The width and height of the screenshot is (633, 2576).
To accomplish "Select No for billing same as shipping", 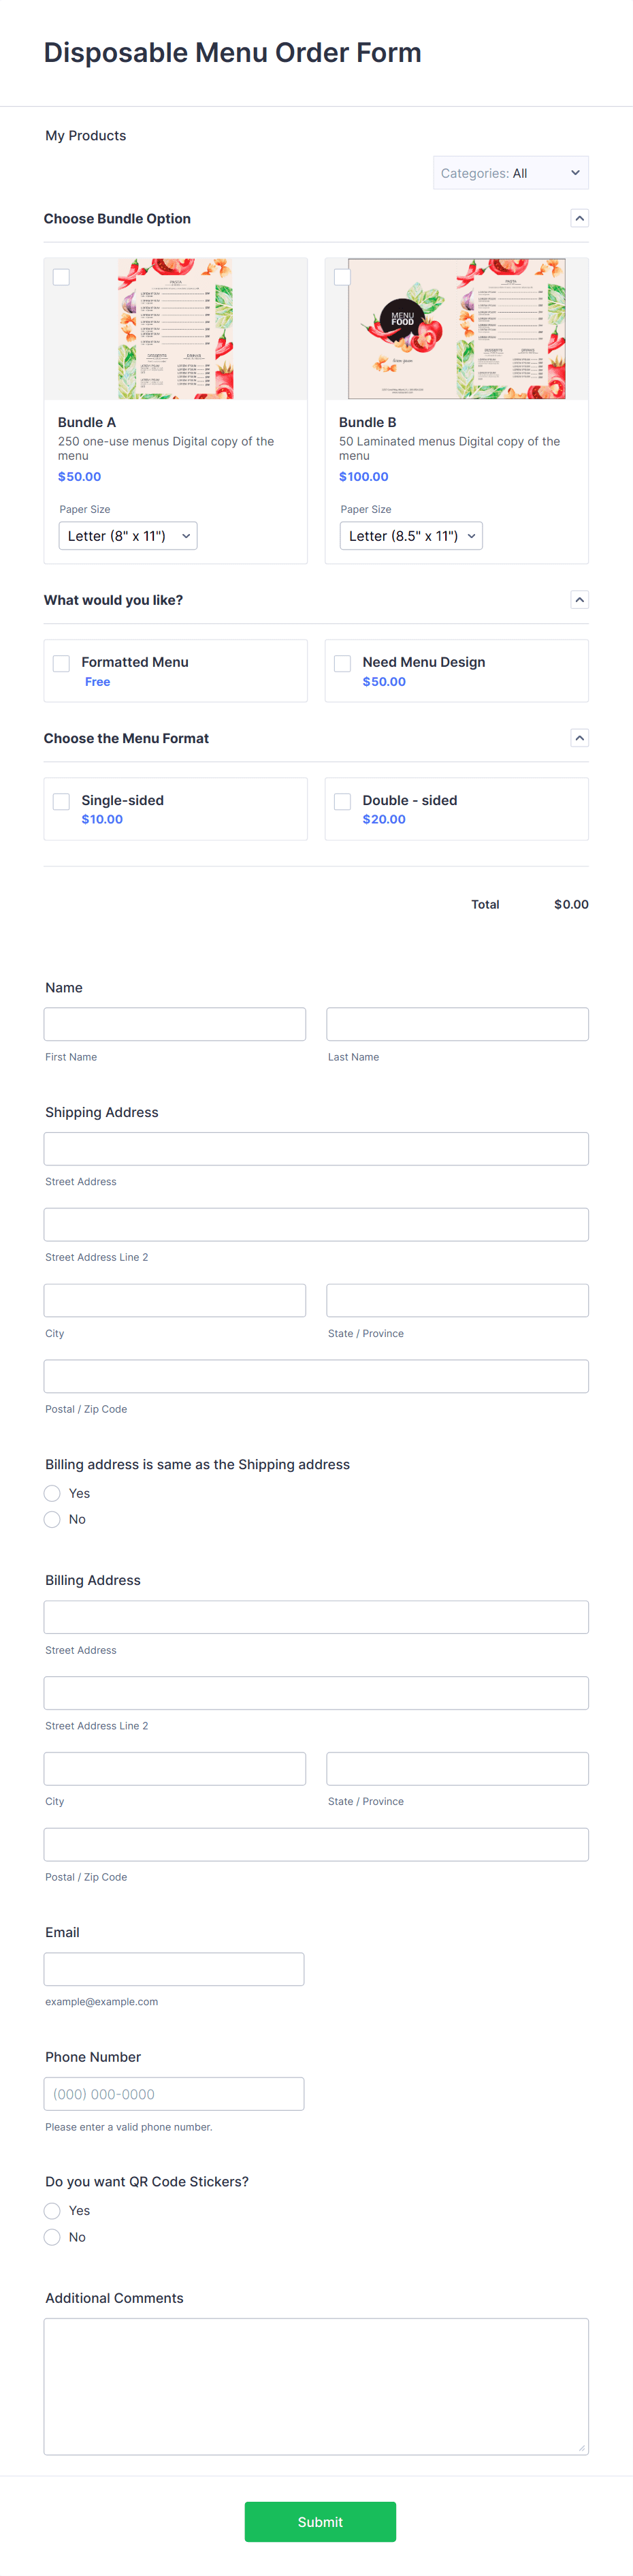I will 52,1519.
